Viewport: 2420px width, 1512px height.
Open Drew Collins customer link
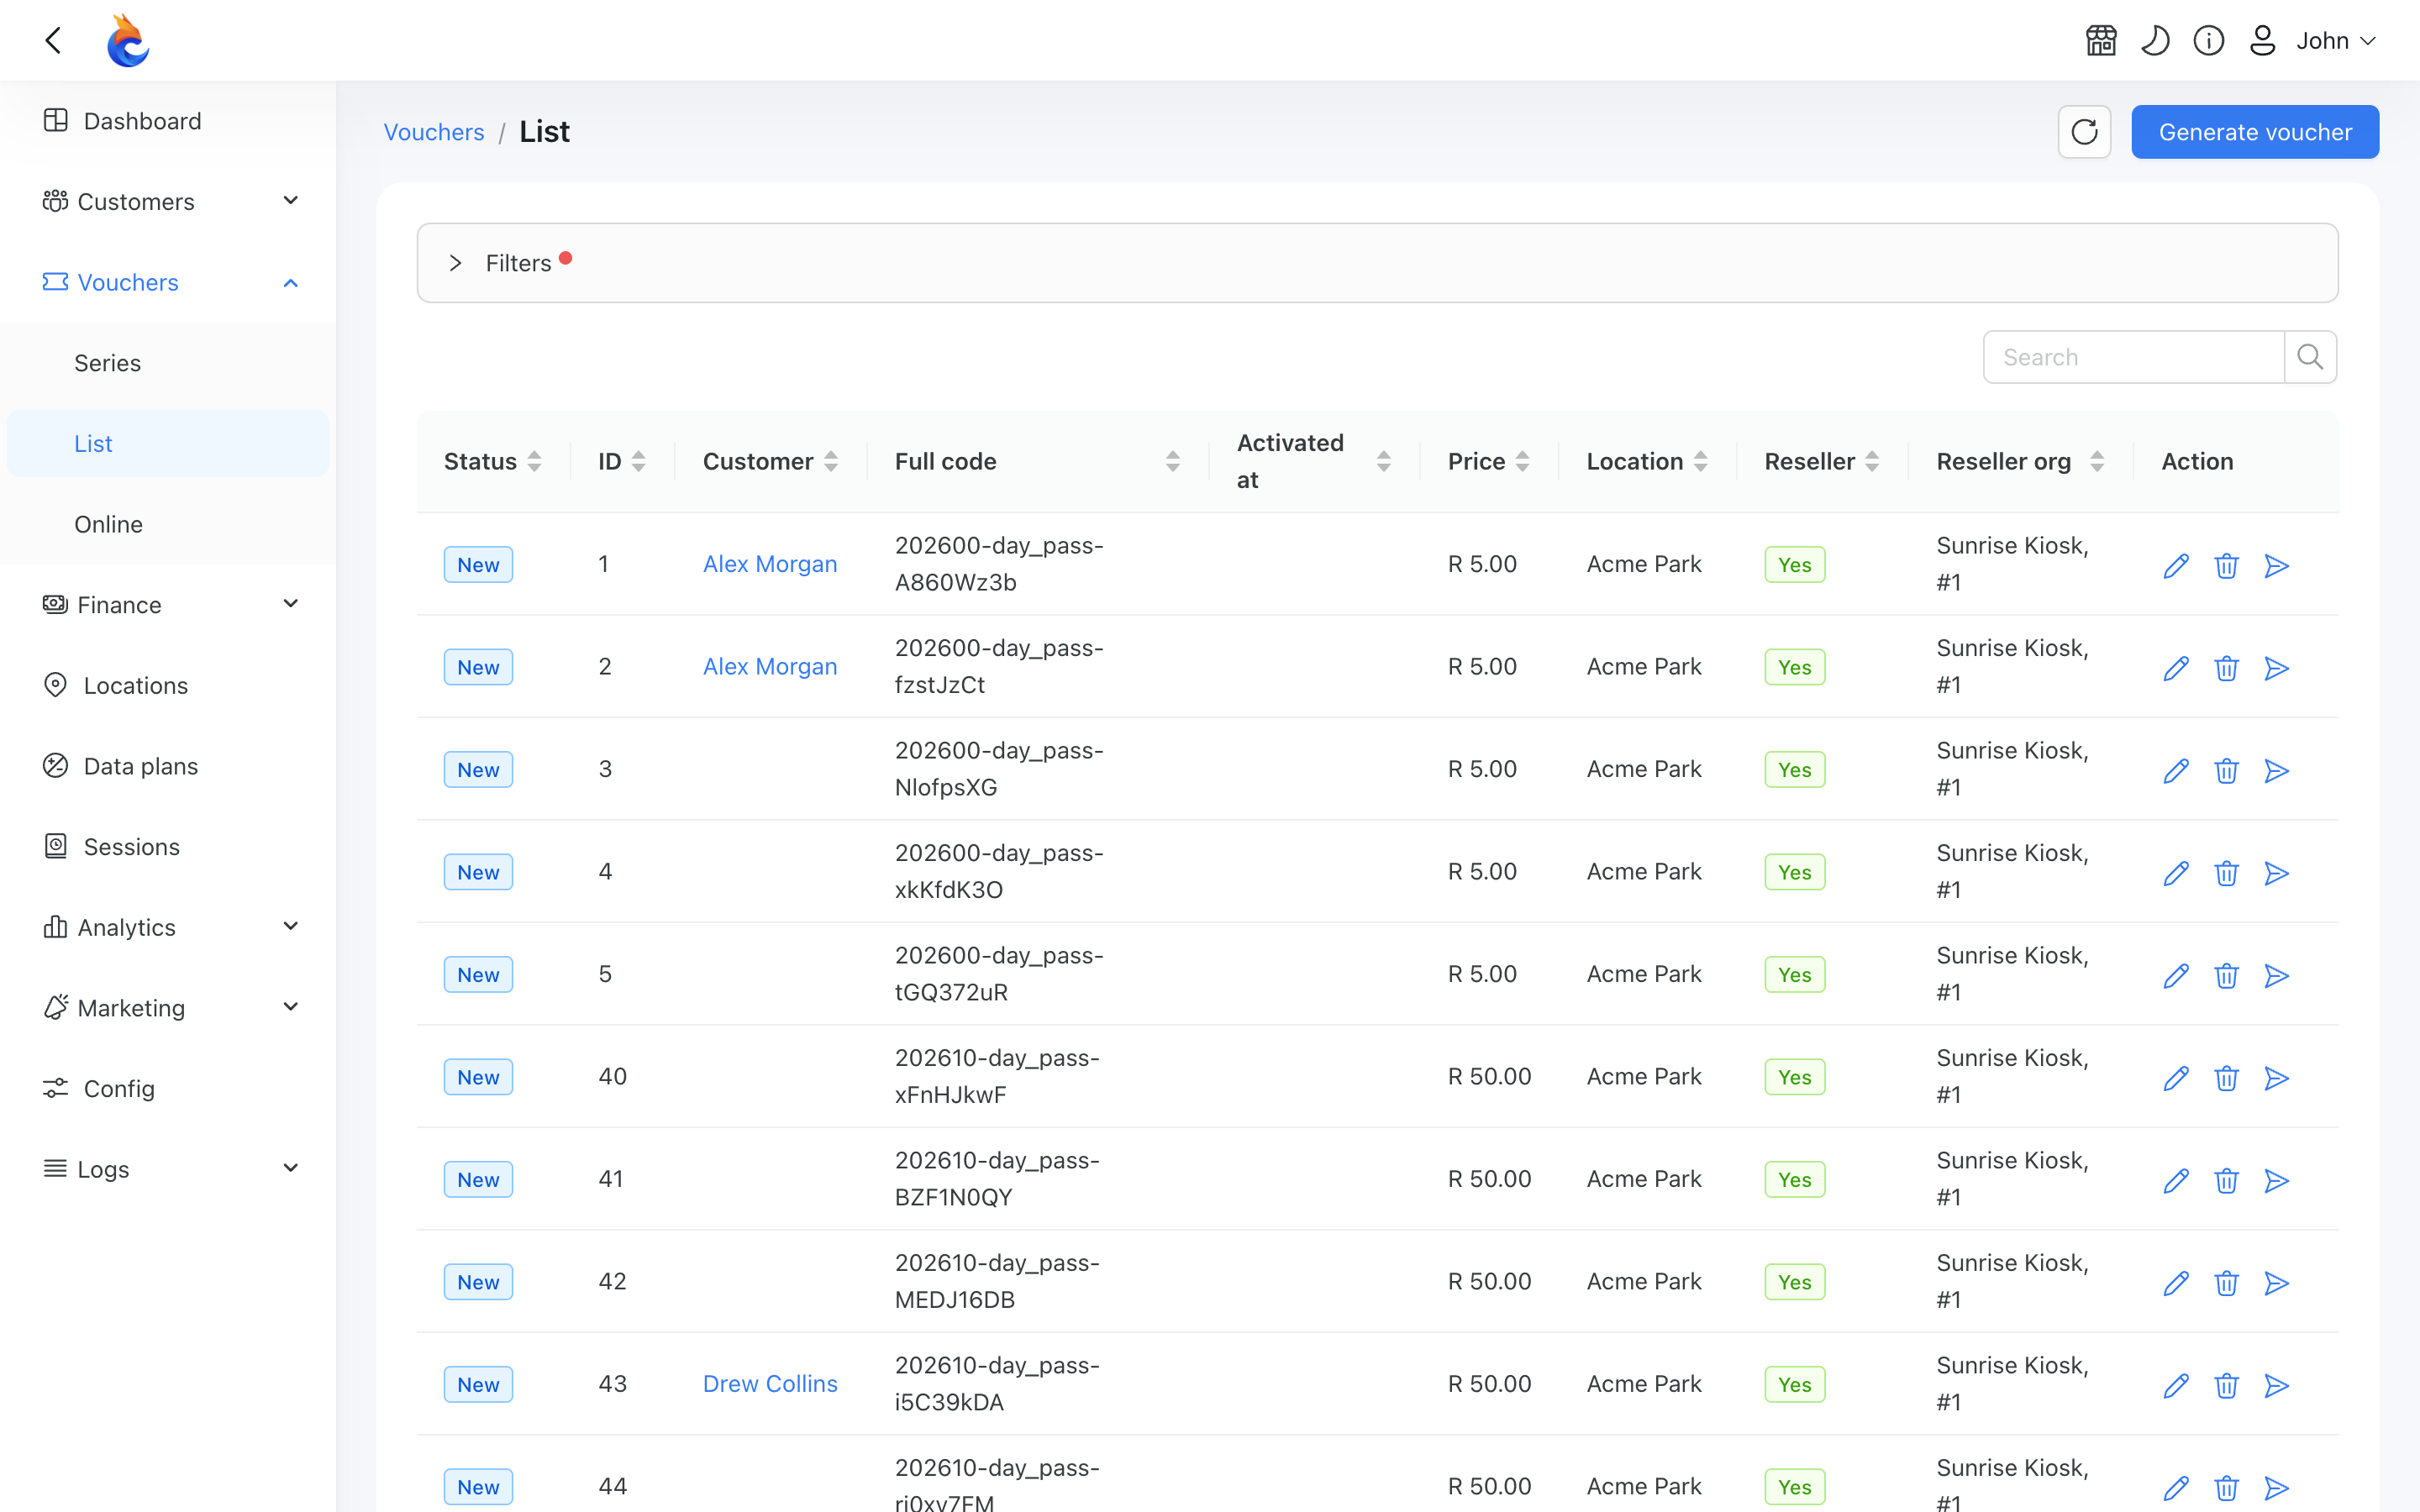(x=770, y=1384)
